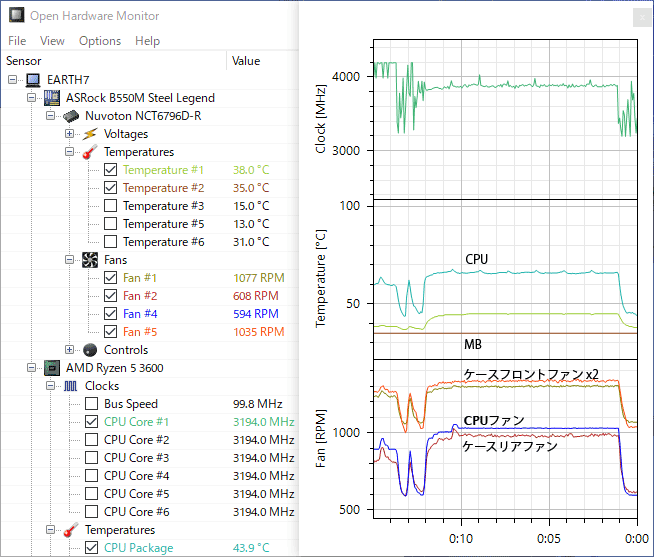Open the View menu

point(52,41)
